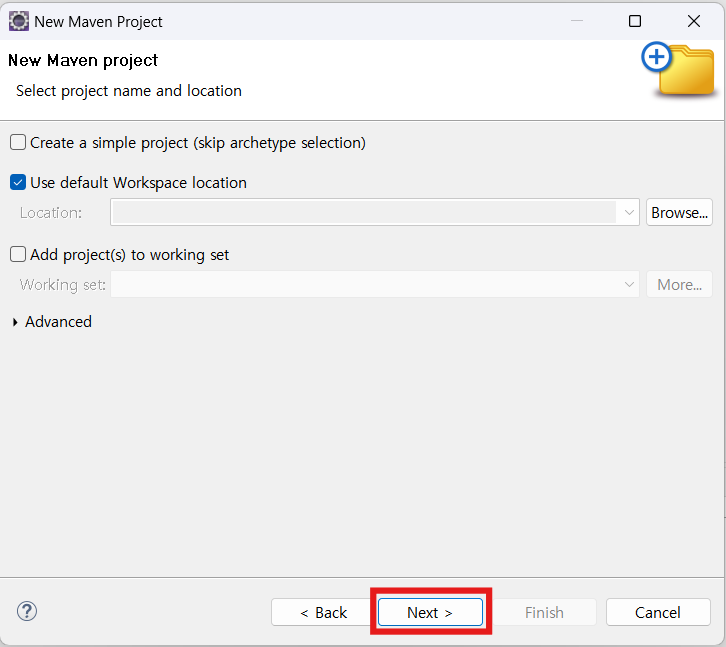Click the Finish button
The image size is (726, 647).
pyautogui.click(x=544, y=612)
